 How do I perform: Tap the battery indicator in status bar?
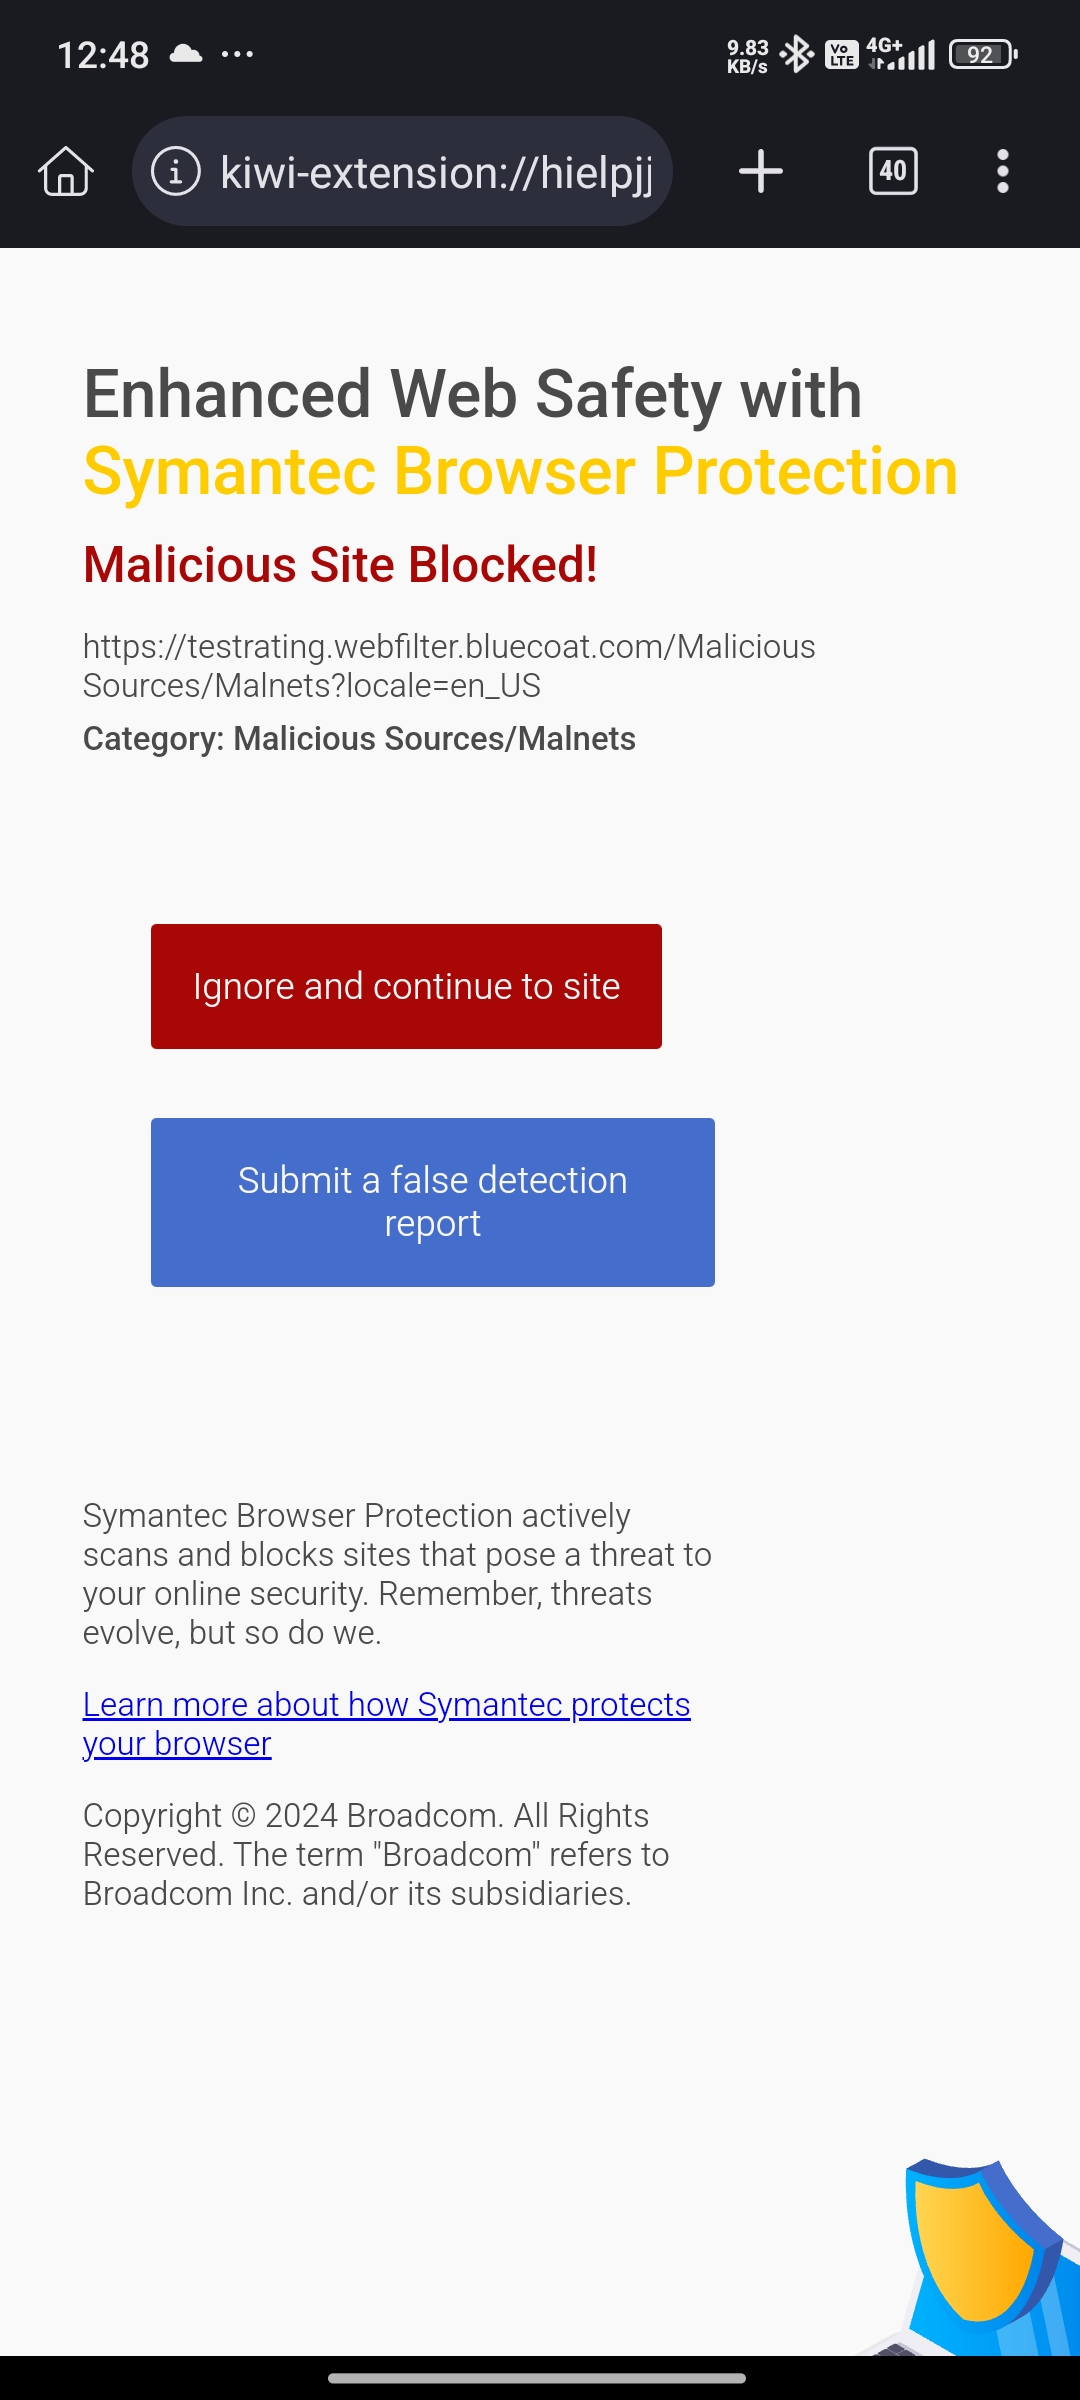pyautogui.click(x=983, y=54)
